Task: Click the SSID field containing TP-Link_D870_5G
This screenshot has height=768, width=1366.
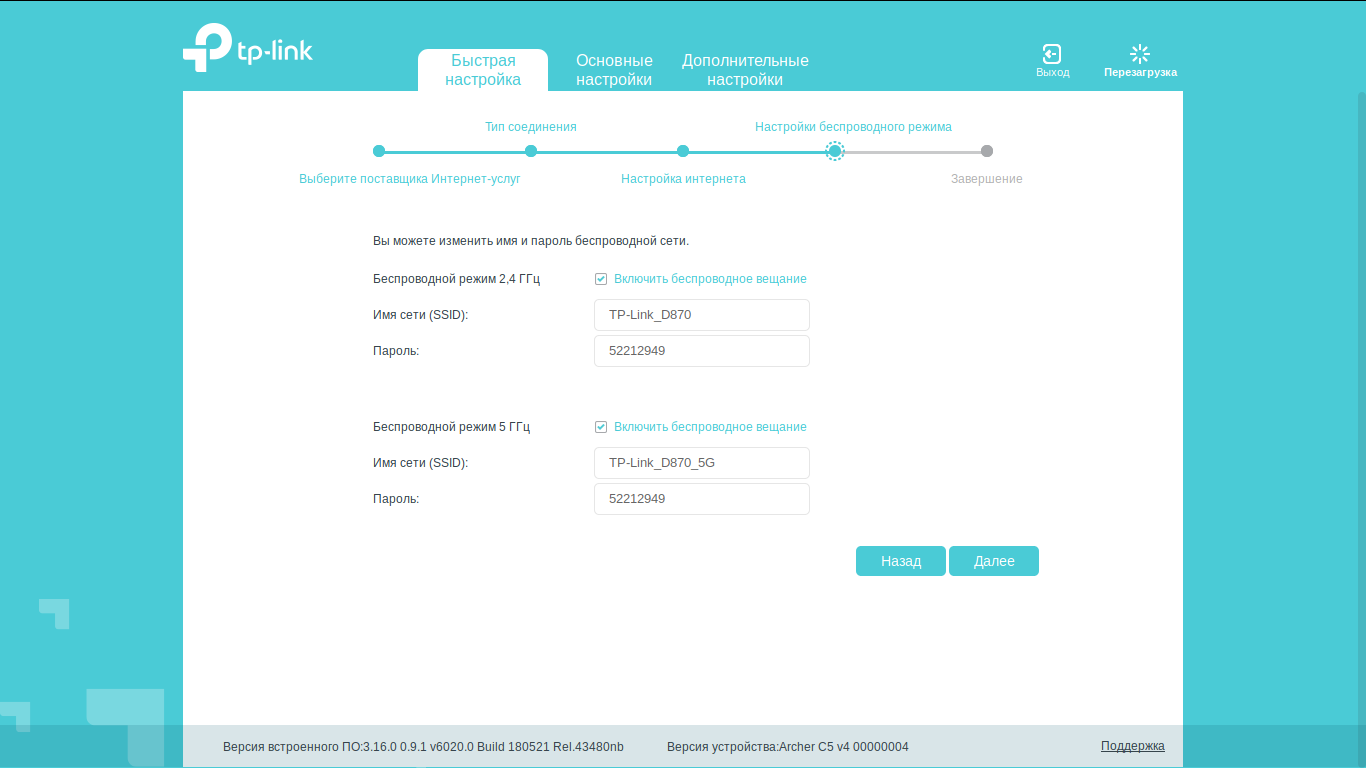Action: (x=702, y=463)
